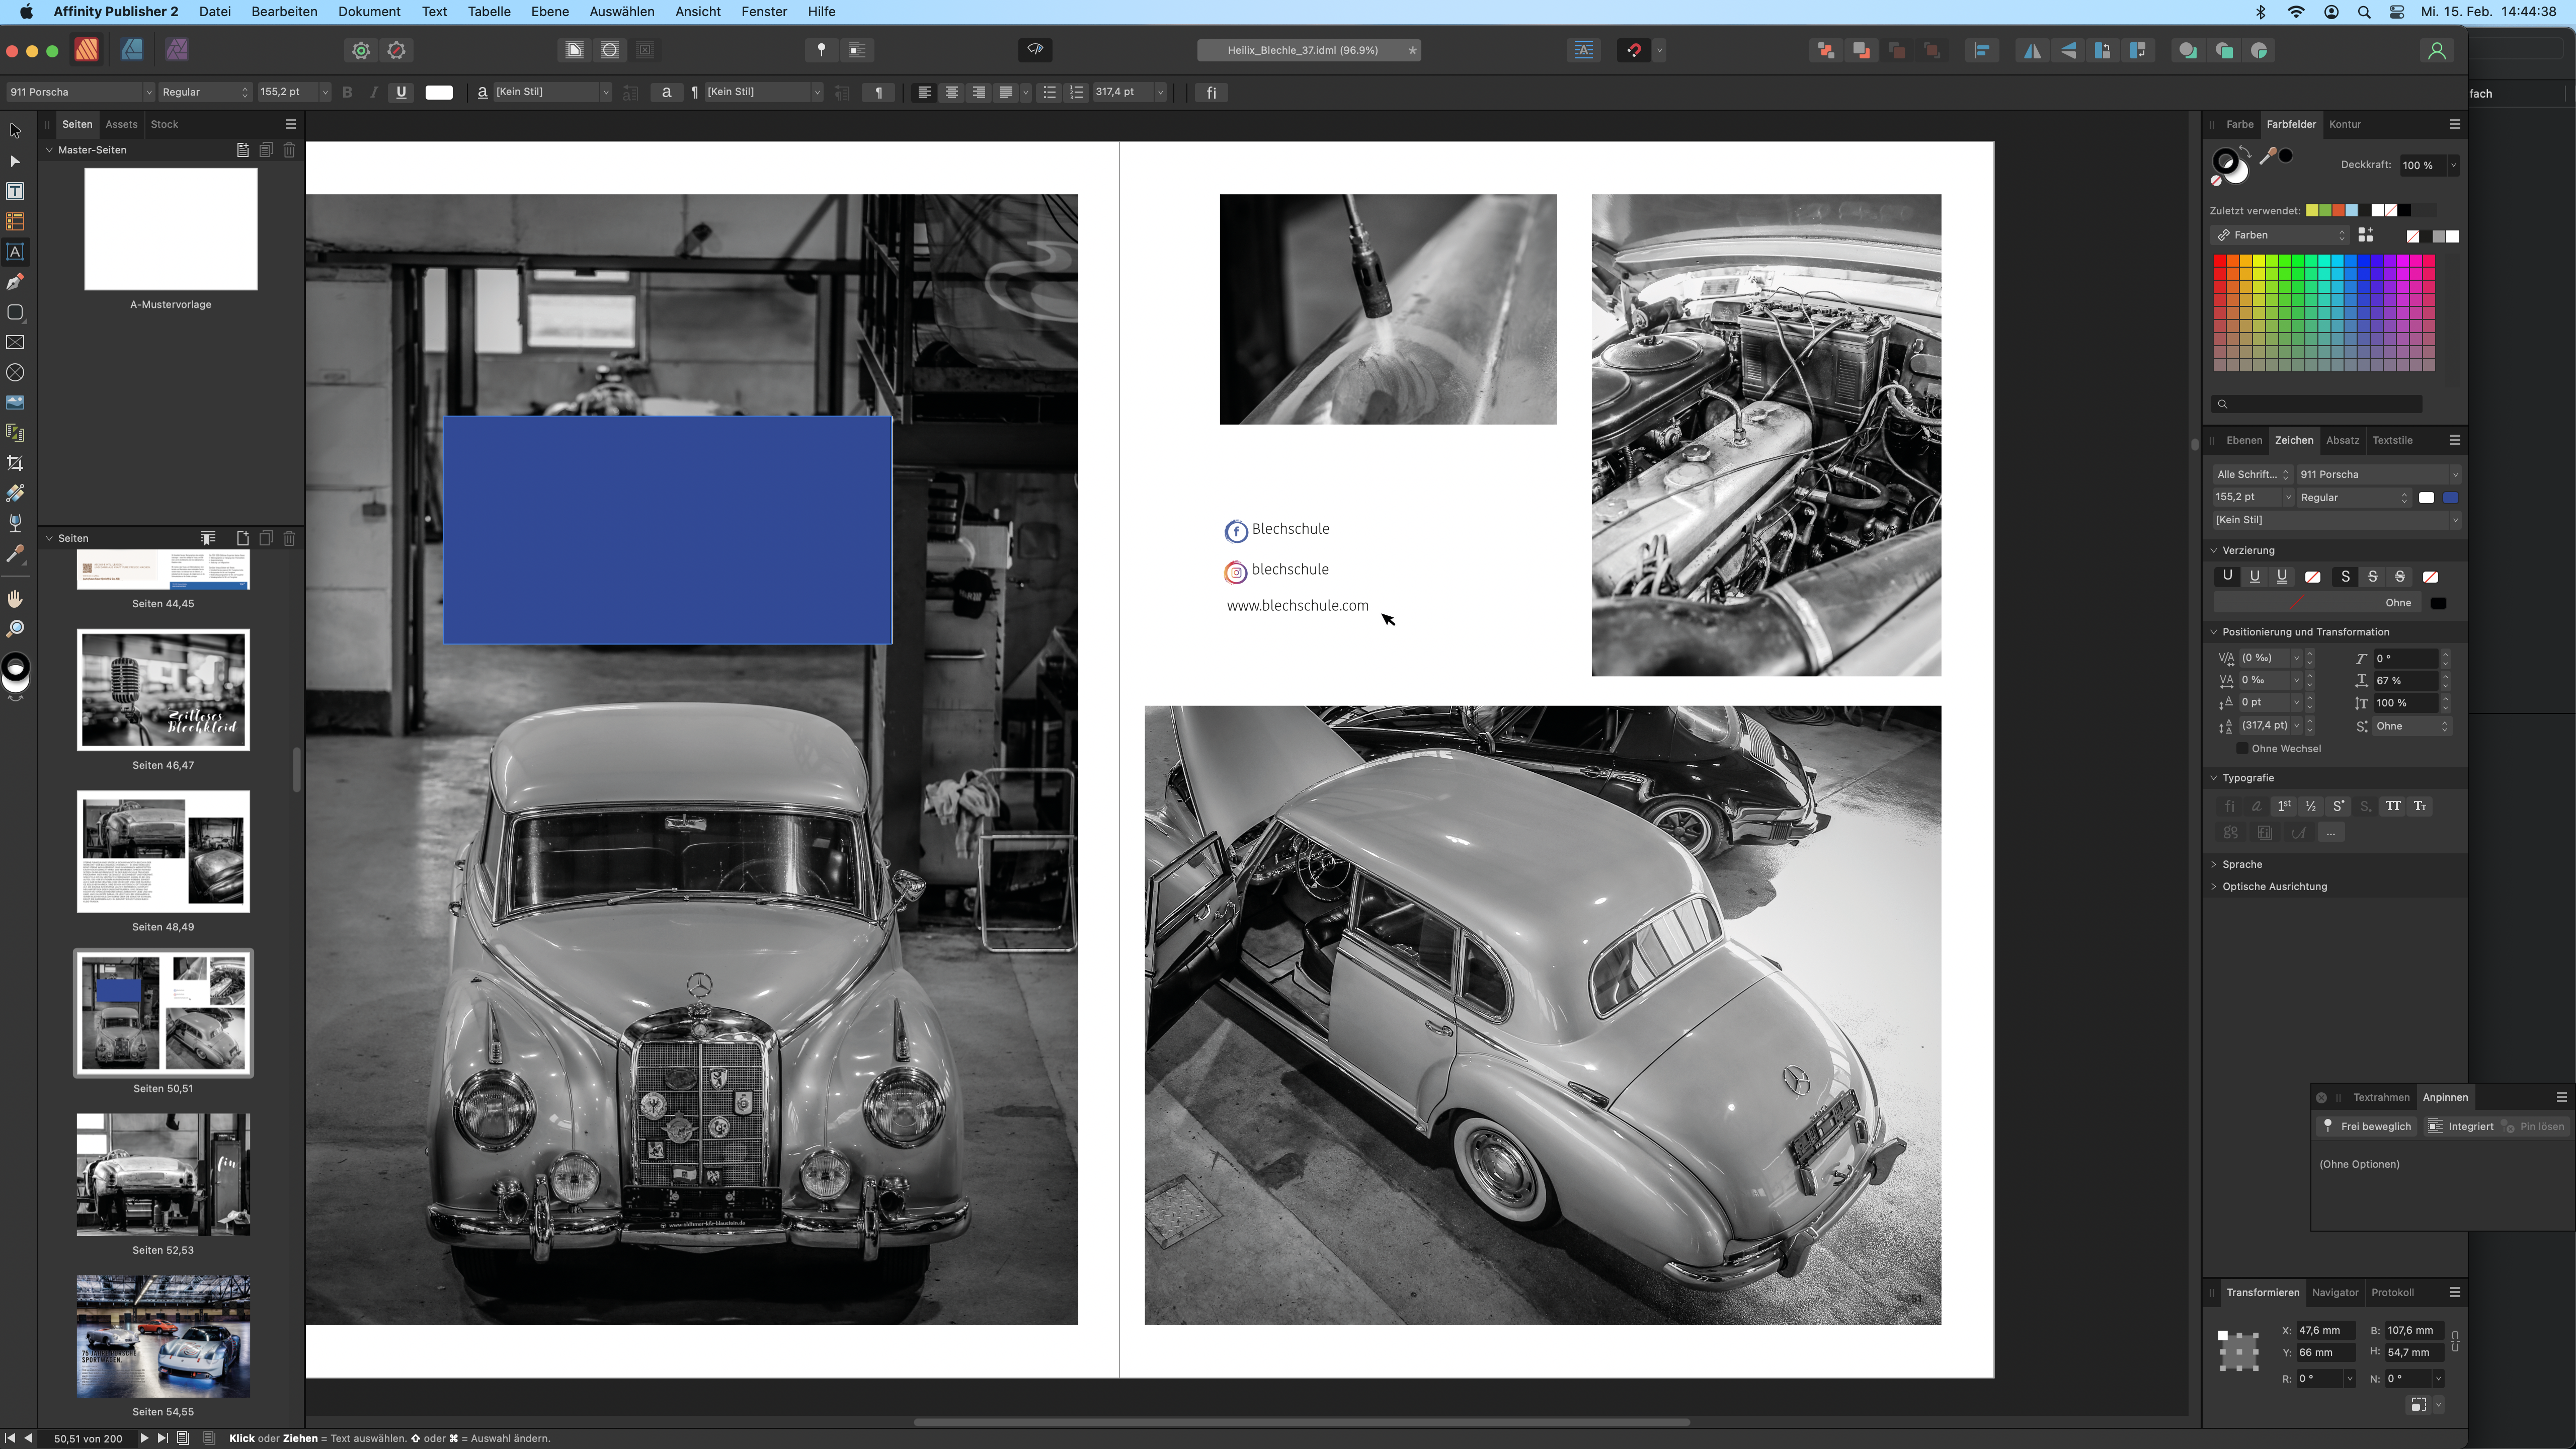This screenshot has height=1449, width=2576.
Task: Click the Flip Vertical toolbar icon
Action: pos(2068,50)
